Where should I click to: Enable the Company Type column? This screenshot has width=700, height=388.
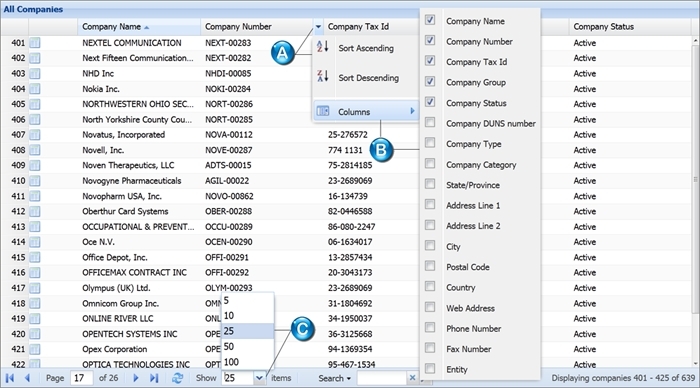[430, 142]
